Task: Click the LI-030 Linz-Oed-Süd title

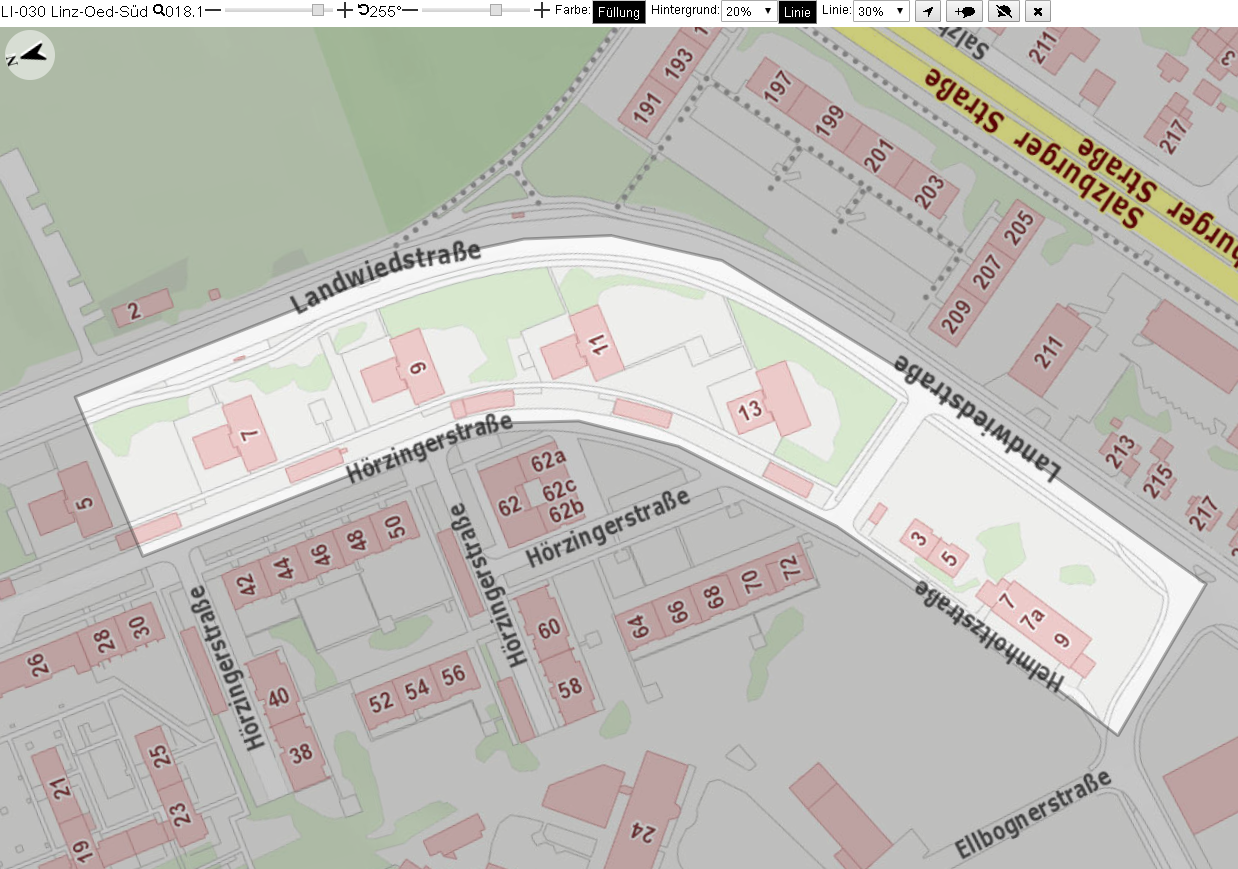Action: [x=74, y=11]
